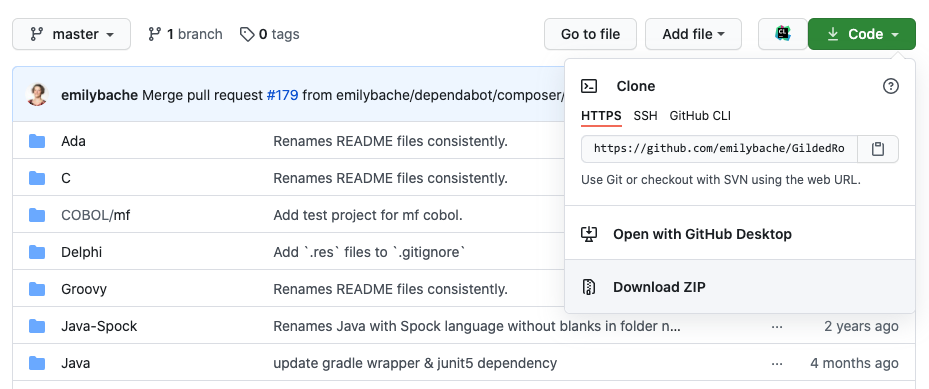
Task: Click the folder icon next to Groovy
Action: (x=37, y=290)
